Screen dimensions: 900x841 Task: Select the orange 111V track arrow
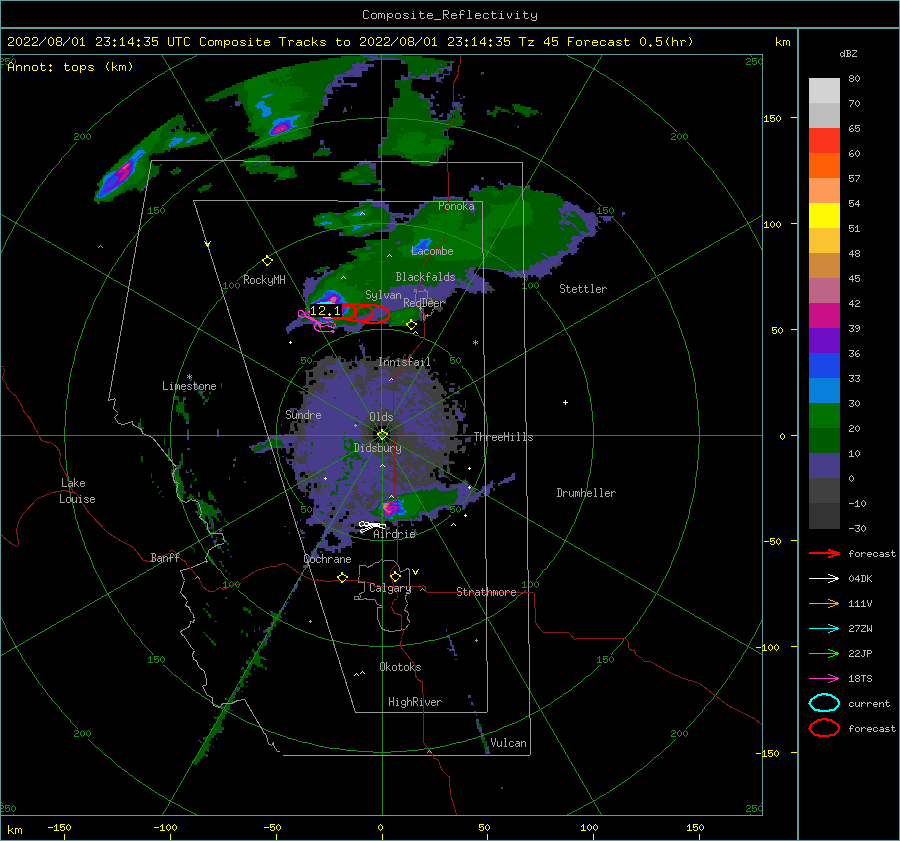pyautogui.click(x=824, y=603)
